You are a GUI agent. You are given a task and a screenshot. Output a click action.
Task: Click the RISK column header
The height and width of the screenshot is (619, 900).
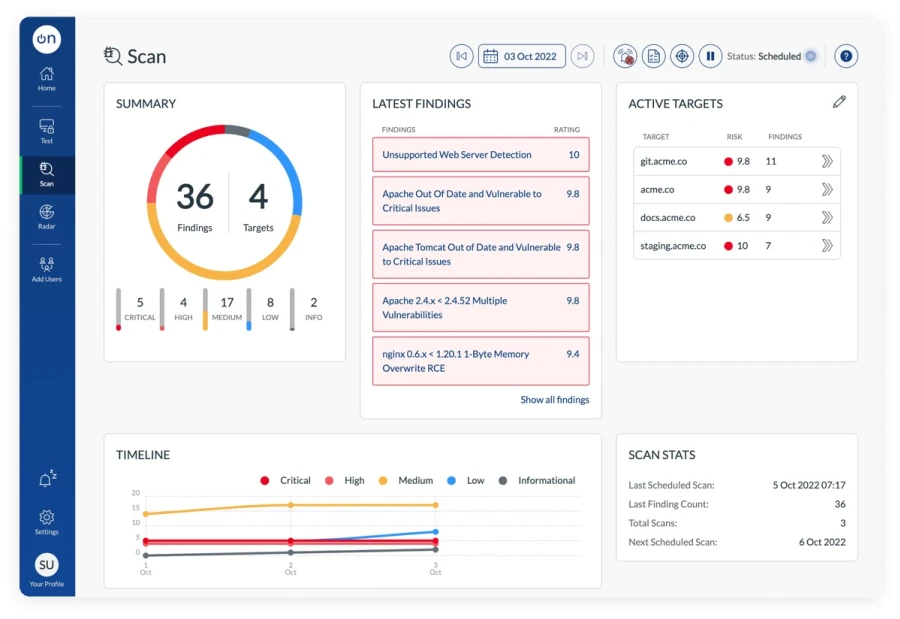(734, 137)
